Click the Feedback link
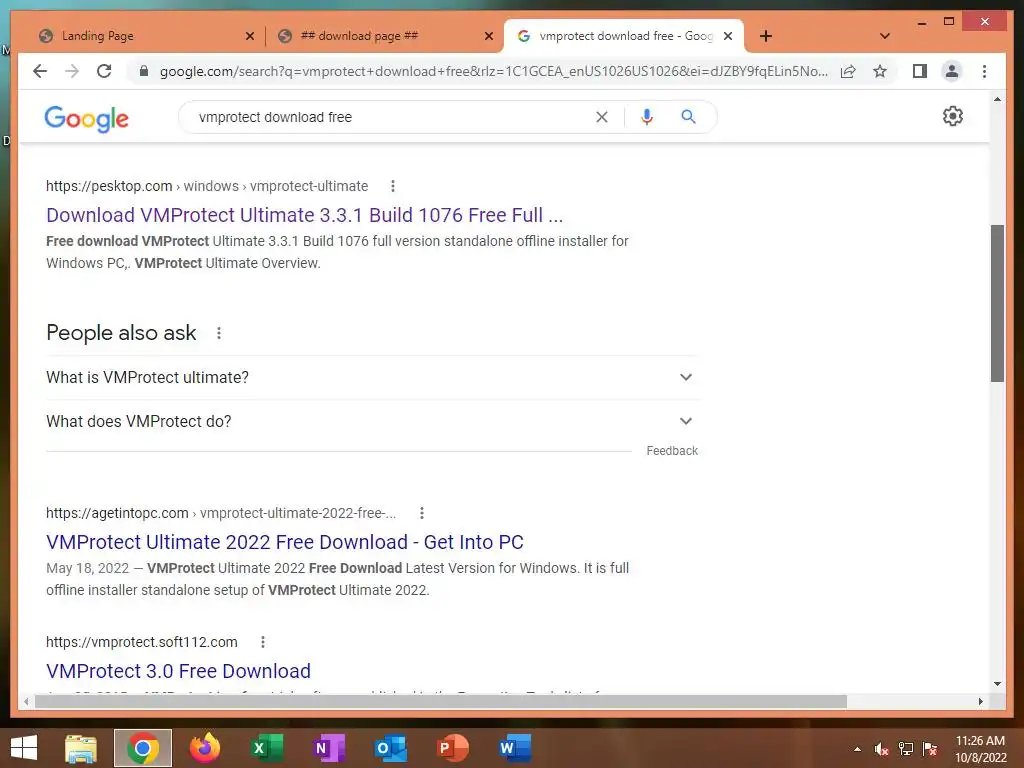 click(x=672, y=451)
